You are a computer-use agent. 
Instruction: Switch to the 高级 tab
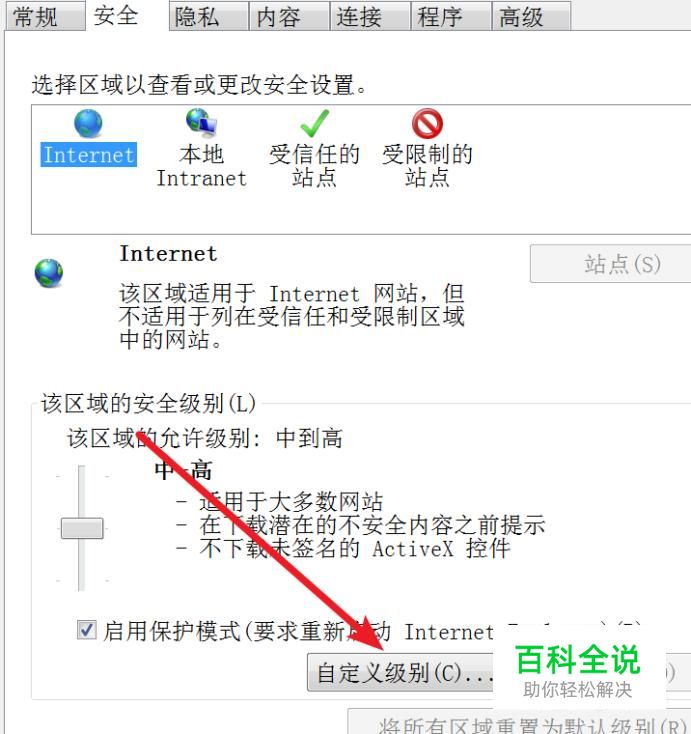pos(531,16)
